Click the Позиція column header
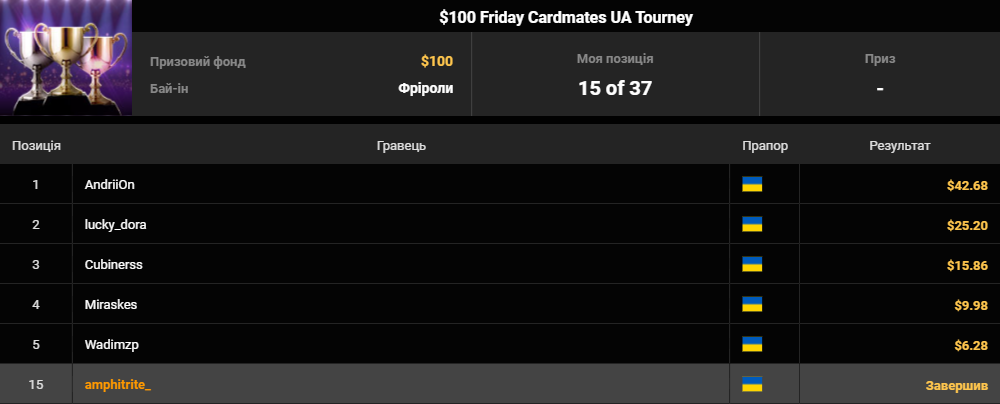This screenshot has height=404, width=1000. pyautogui.click(x=36, y=146)
